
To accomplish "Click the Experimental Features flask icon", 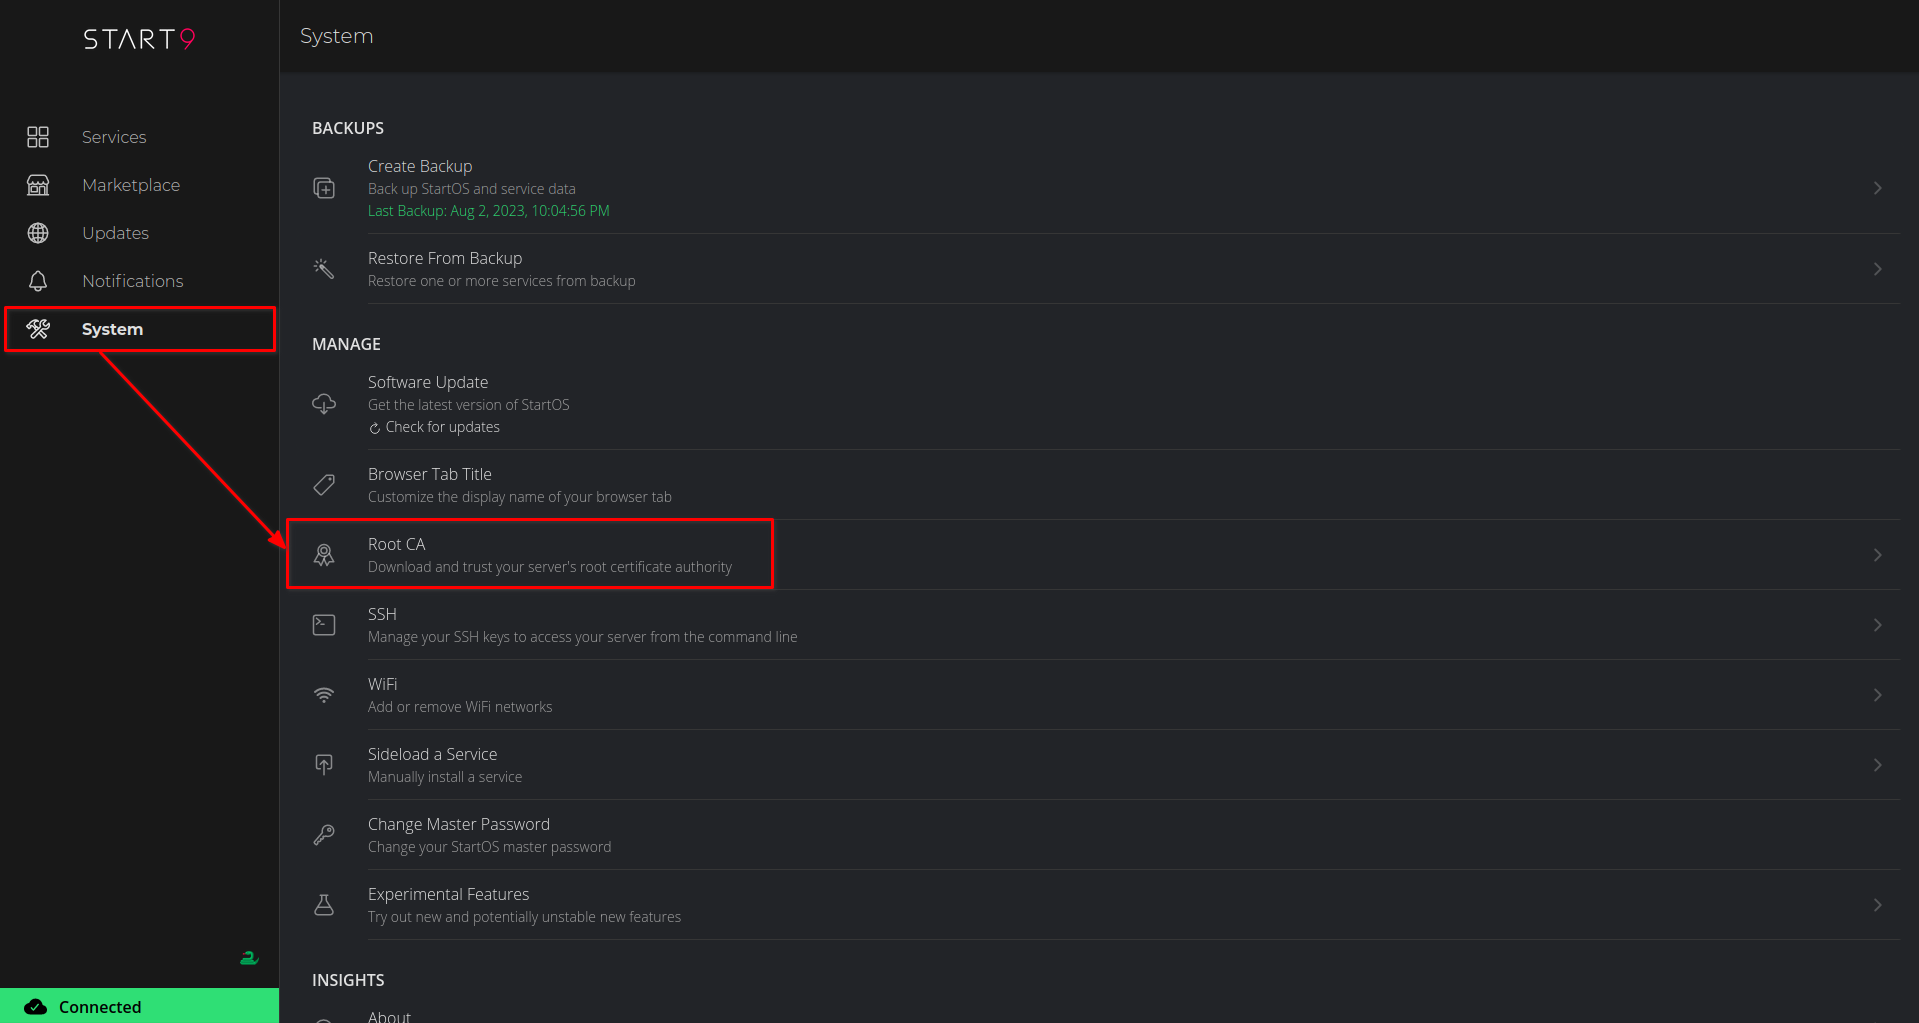I will (x=324, y=905).
